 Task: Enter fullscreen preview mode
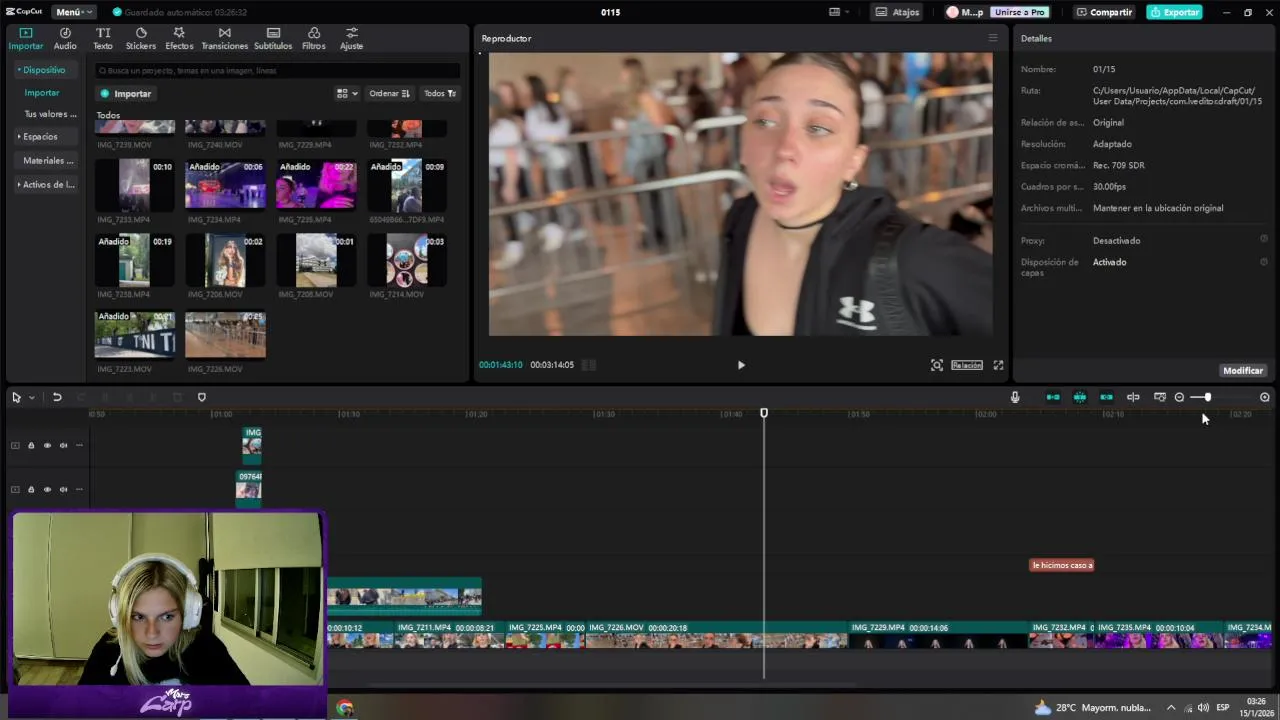[x=998, y=365]
